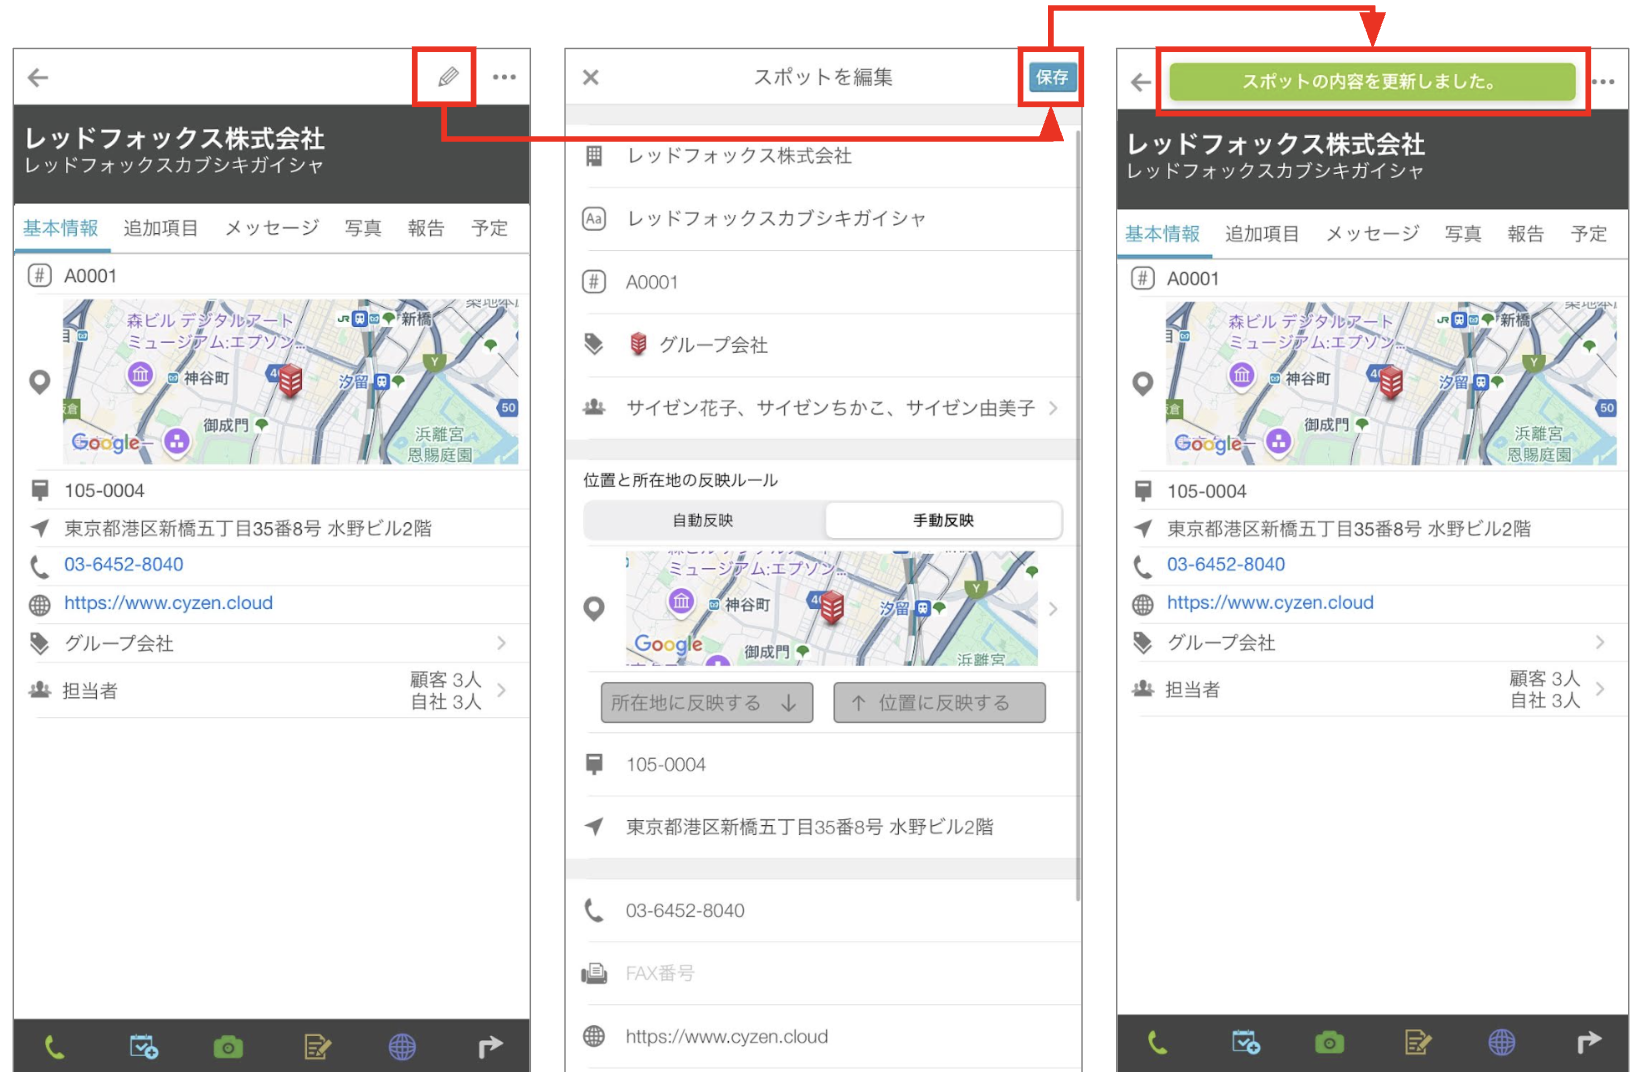
Task: Open the map thumbnail in left screen
Action: point(291,382)
